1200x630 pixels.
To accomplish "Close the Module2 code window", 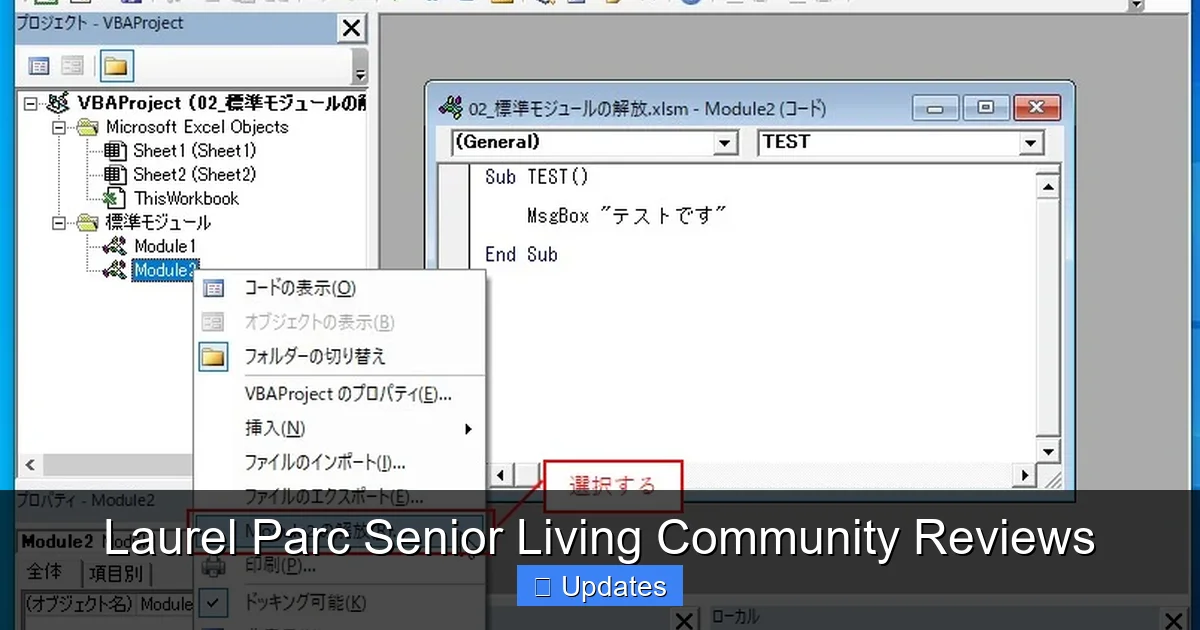I will pyautogui.click(x=1036, y=108).
